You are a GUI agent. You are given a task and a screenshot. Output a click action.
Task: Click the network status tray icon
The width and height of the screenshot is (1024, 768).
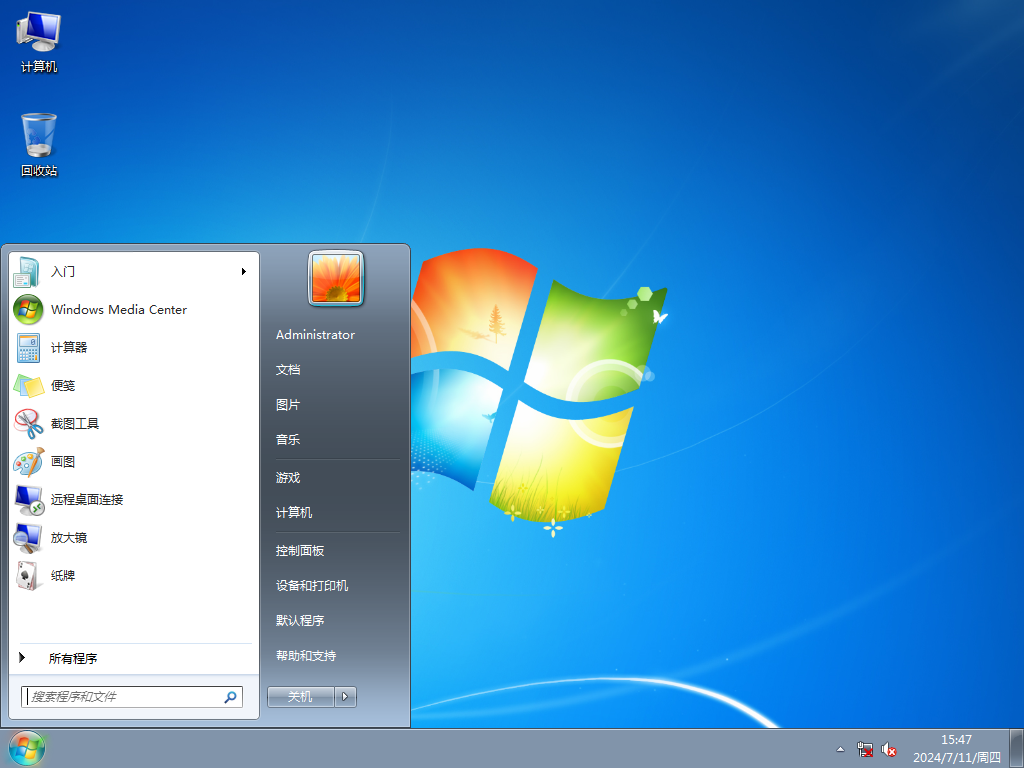tap(864, 748)
